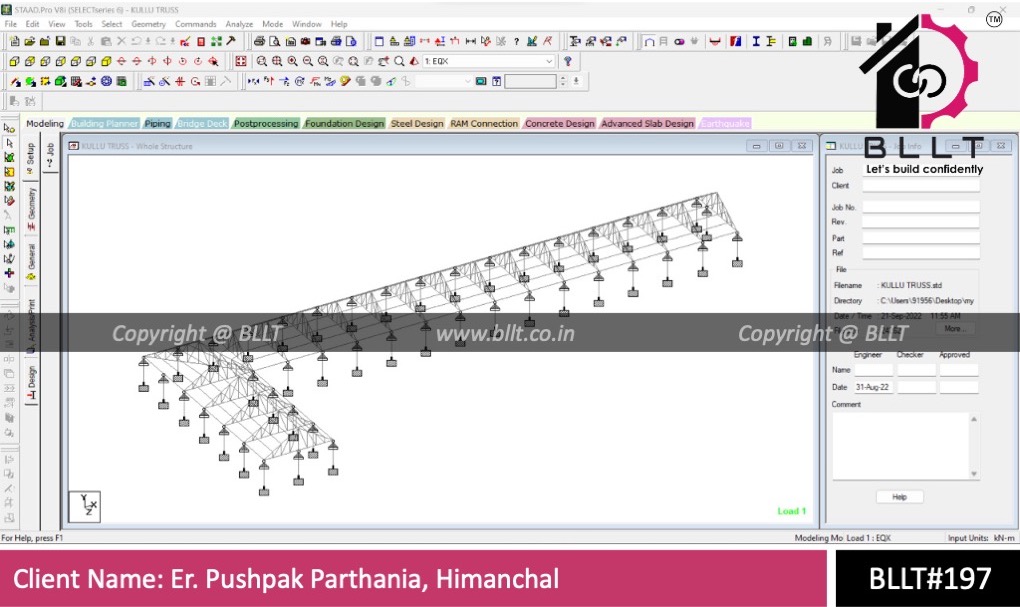Image resolution: width=1020 pixels, height=607 pixels.
Task: Click the hammer icon in the file toolbar
Action: (231, 41)
